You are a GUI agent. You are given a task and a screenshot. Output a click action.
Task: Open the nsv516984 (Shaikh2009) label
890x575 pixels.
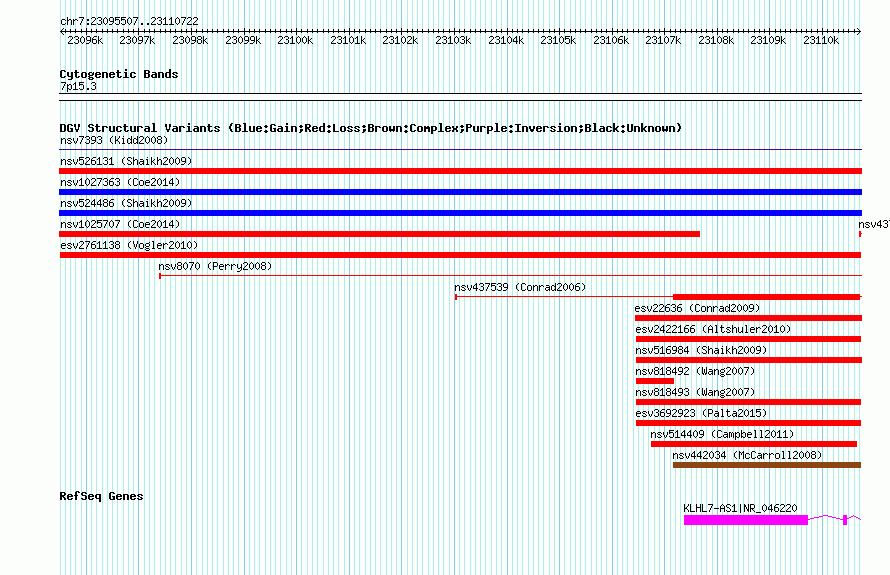[701, 350]
